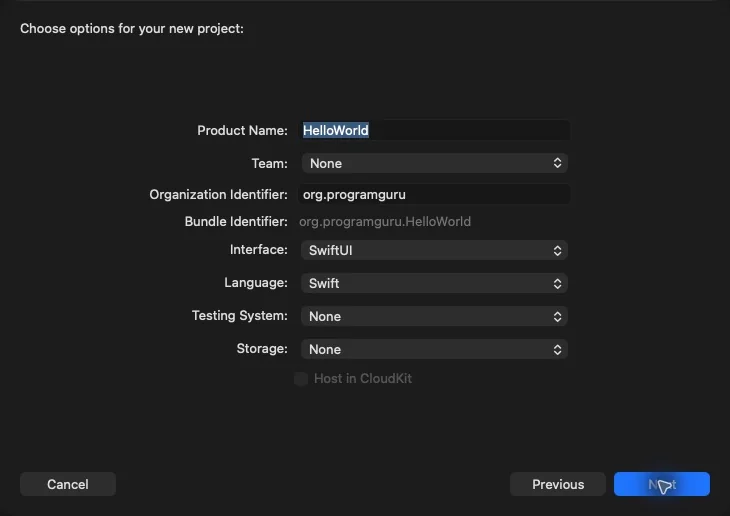The image size is (730, 516).
Task: Open the Testing System dropdown
Action: pyautogui.click(x=434, y=317)
